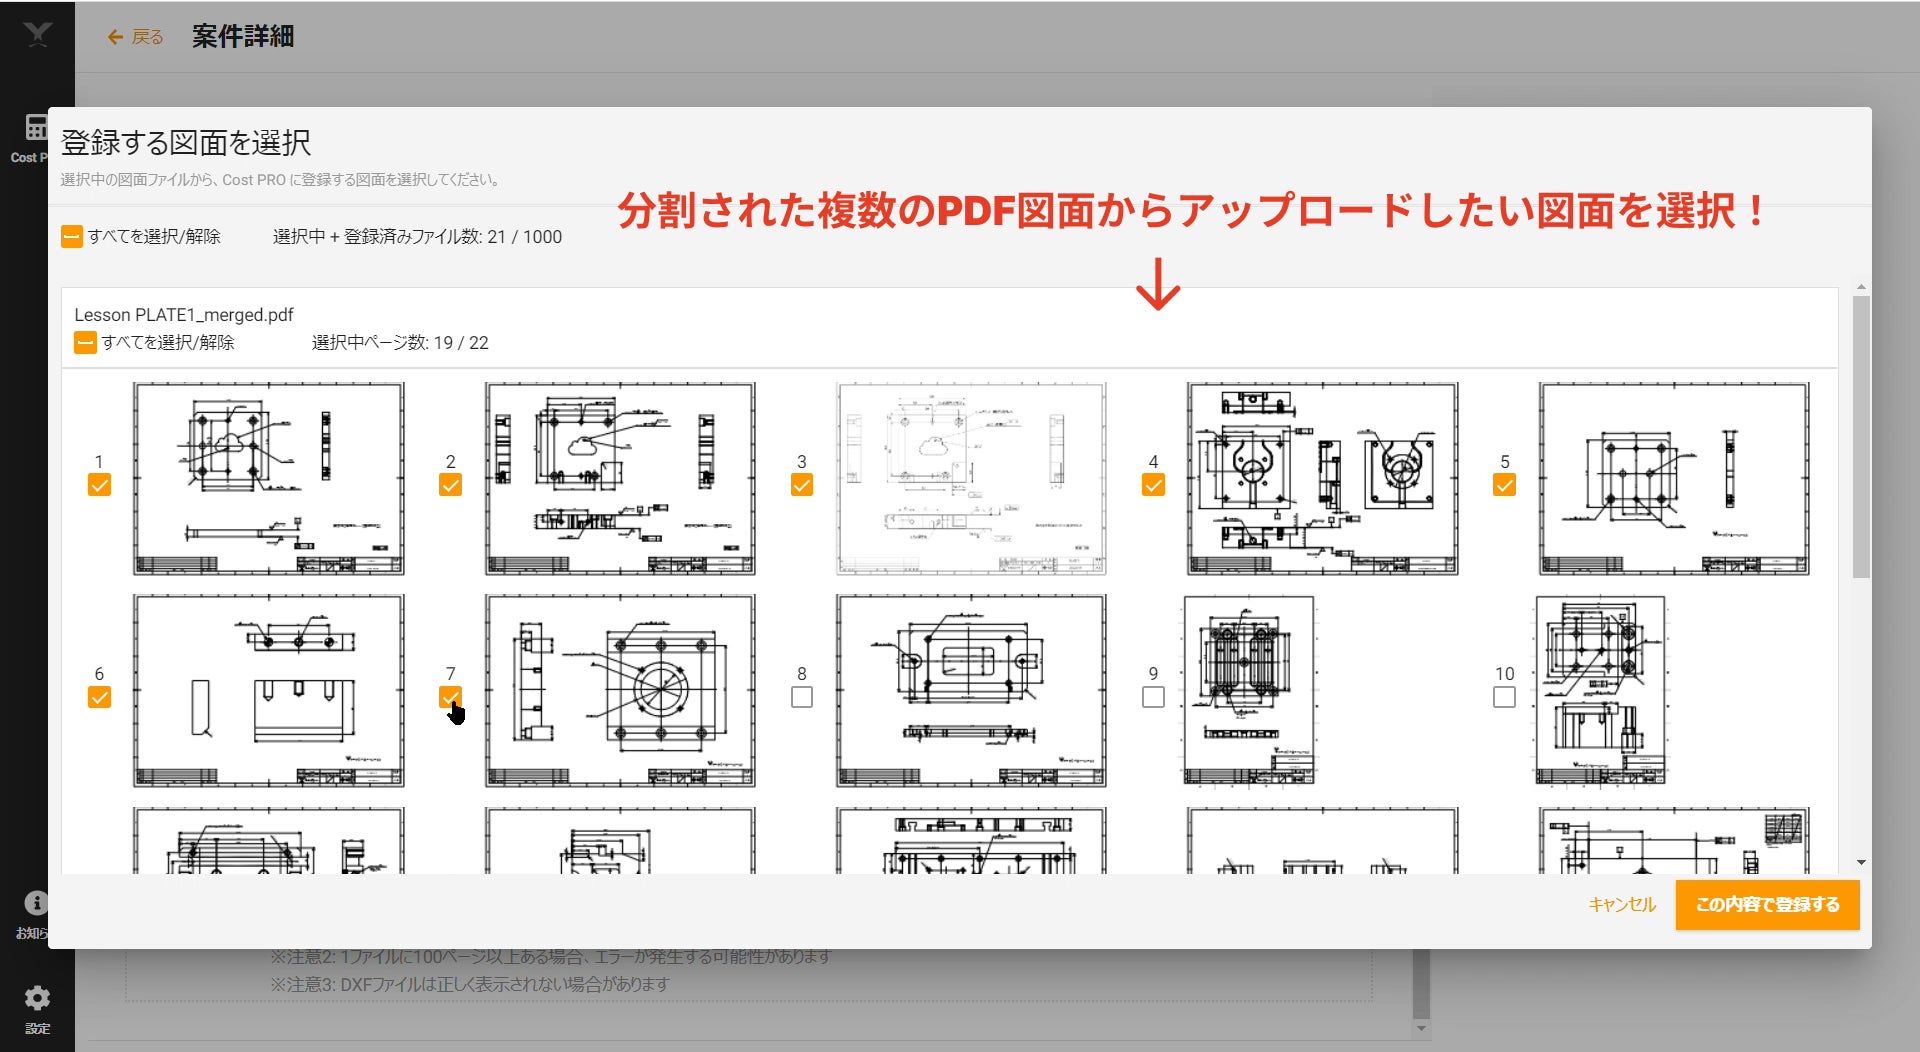Click この内容で登録する button

tap(1767, 904)
